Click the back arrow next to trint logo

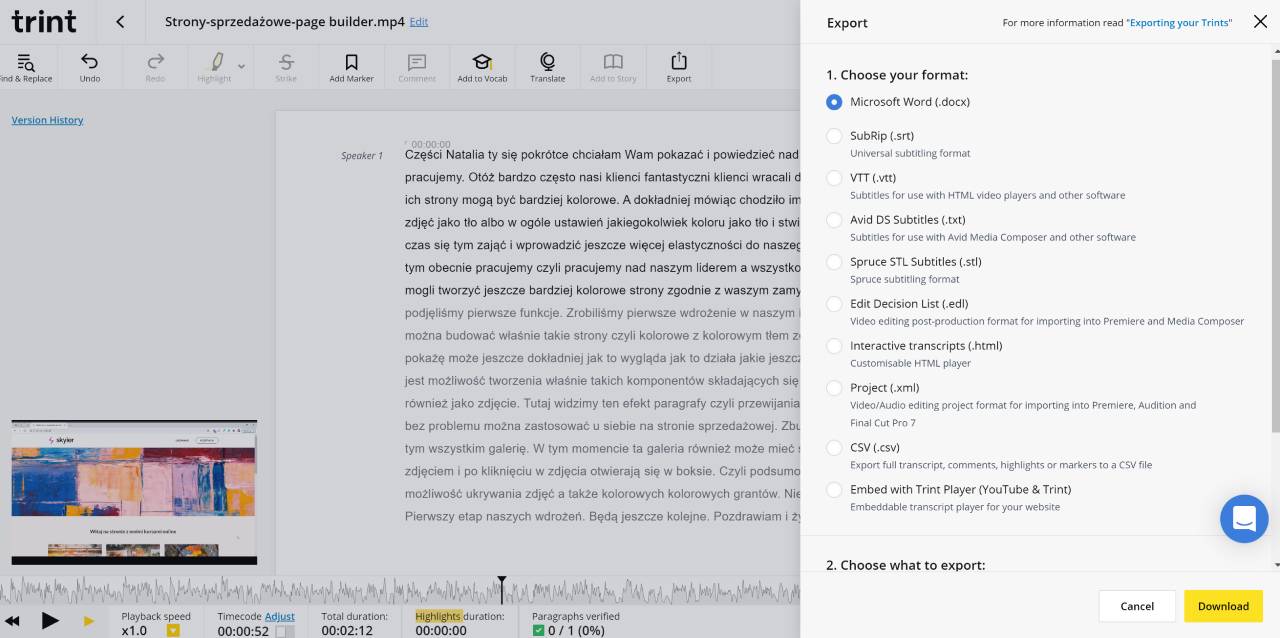pos(120,21)
